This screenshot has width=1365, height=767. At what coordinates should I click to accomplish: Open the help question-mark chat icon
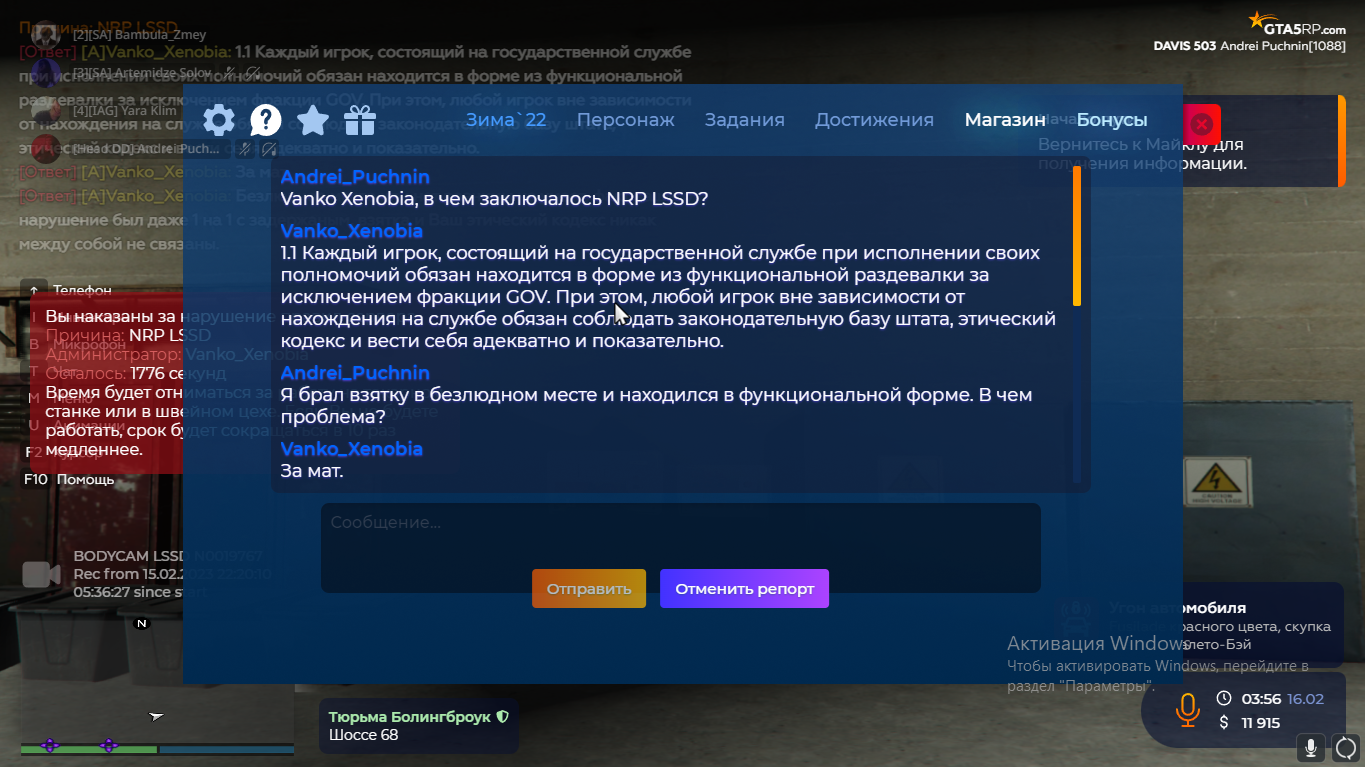(x=265, y=120)
